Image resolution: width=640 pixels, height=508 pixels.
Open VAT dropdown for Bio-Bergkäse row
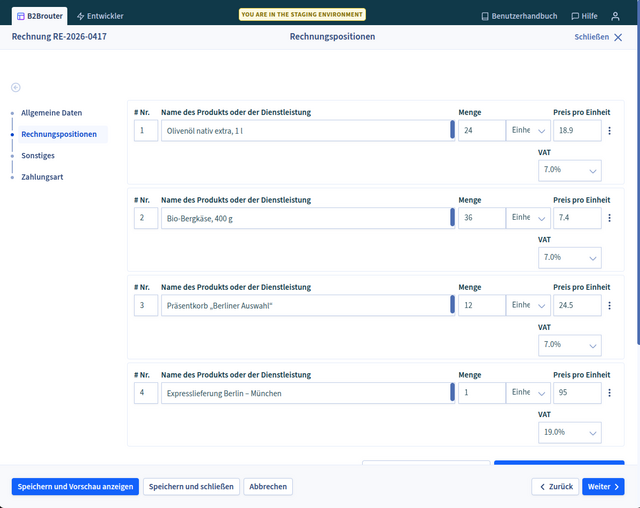coord(570,258)
